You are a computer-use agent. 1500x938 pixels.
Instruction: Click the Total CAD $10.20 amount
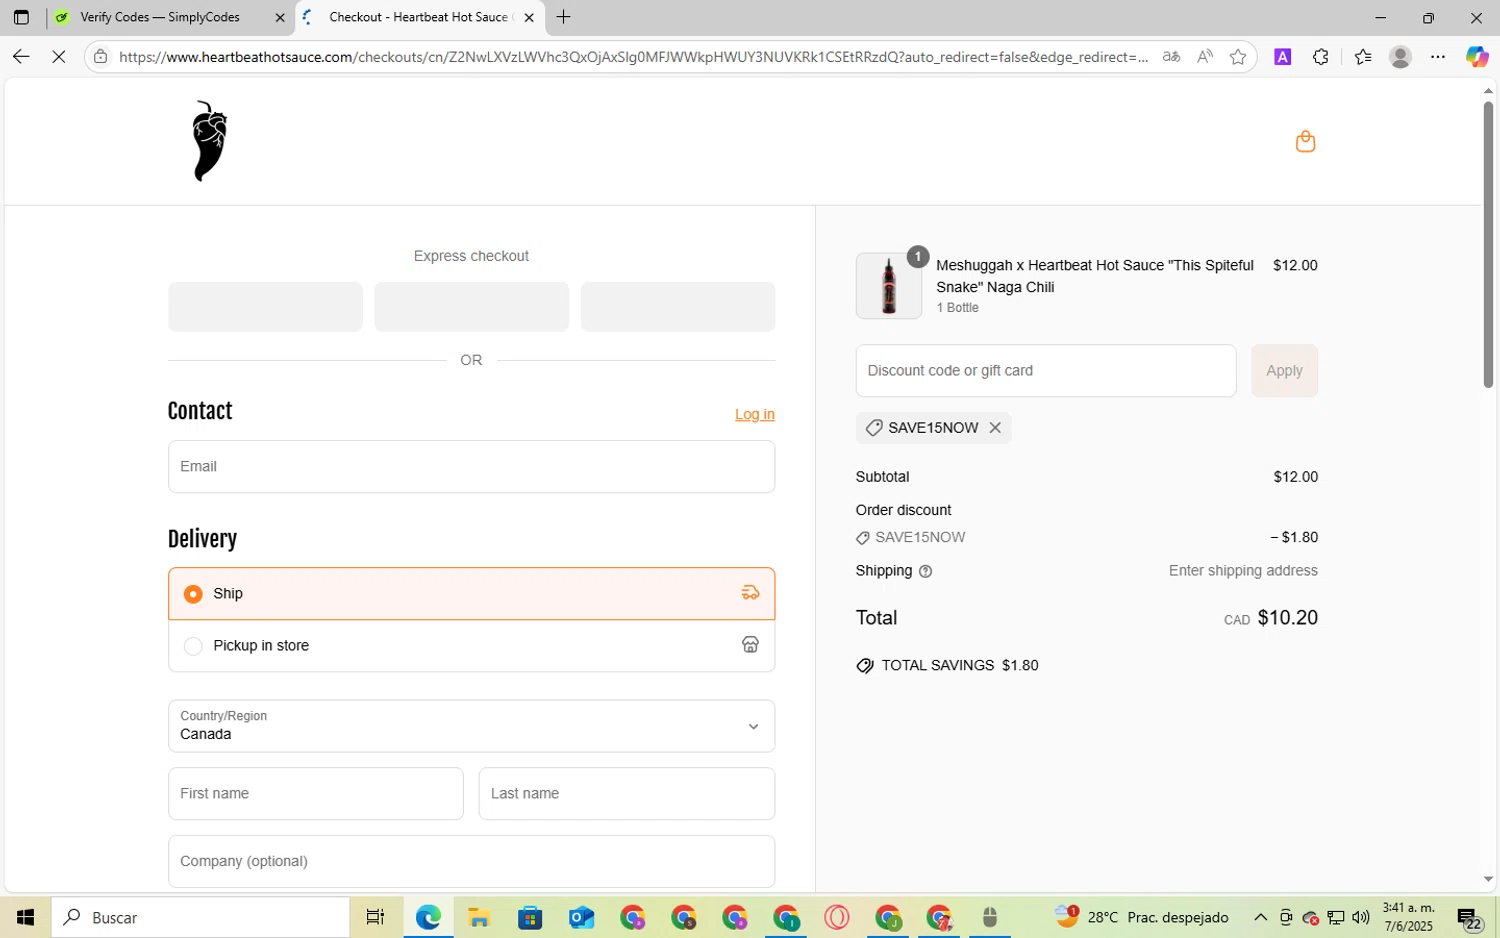click(1271, 618)
